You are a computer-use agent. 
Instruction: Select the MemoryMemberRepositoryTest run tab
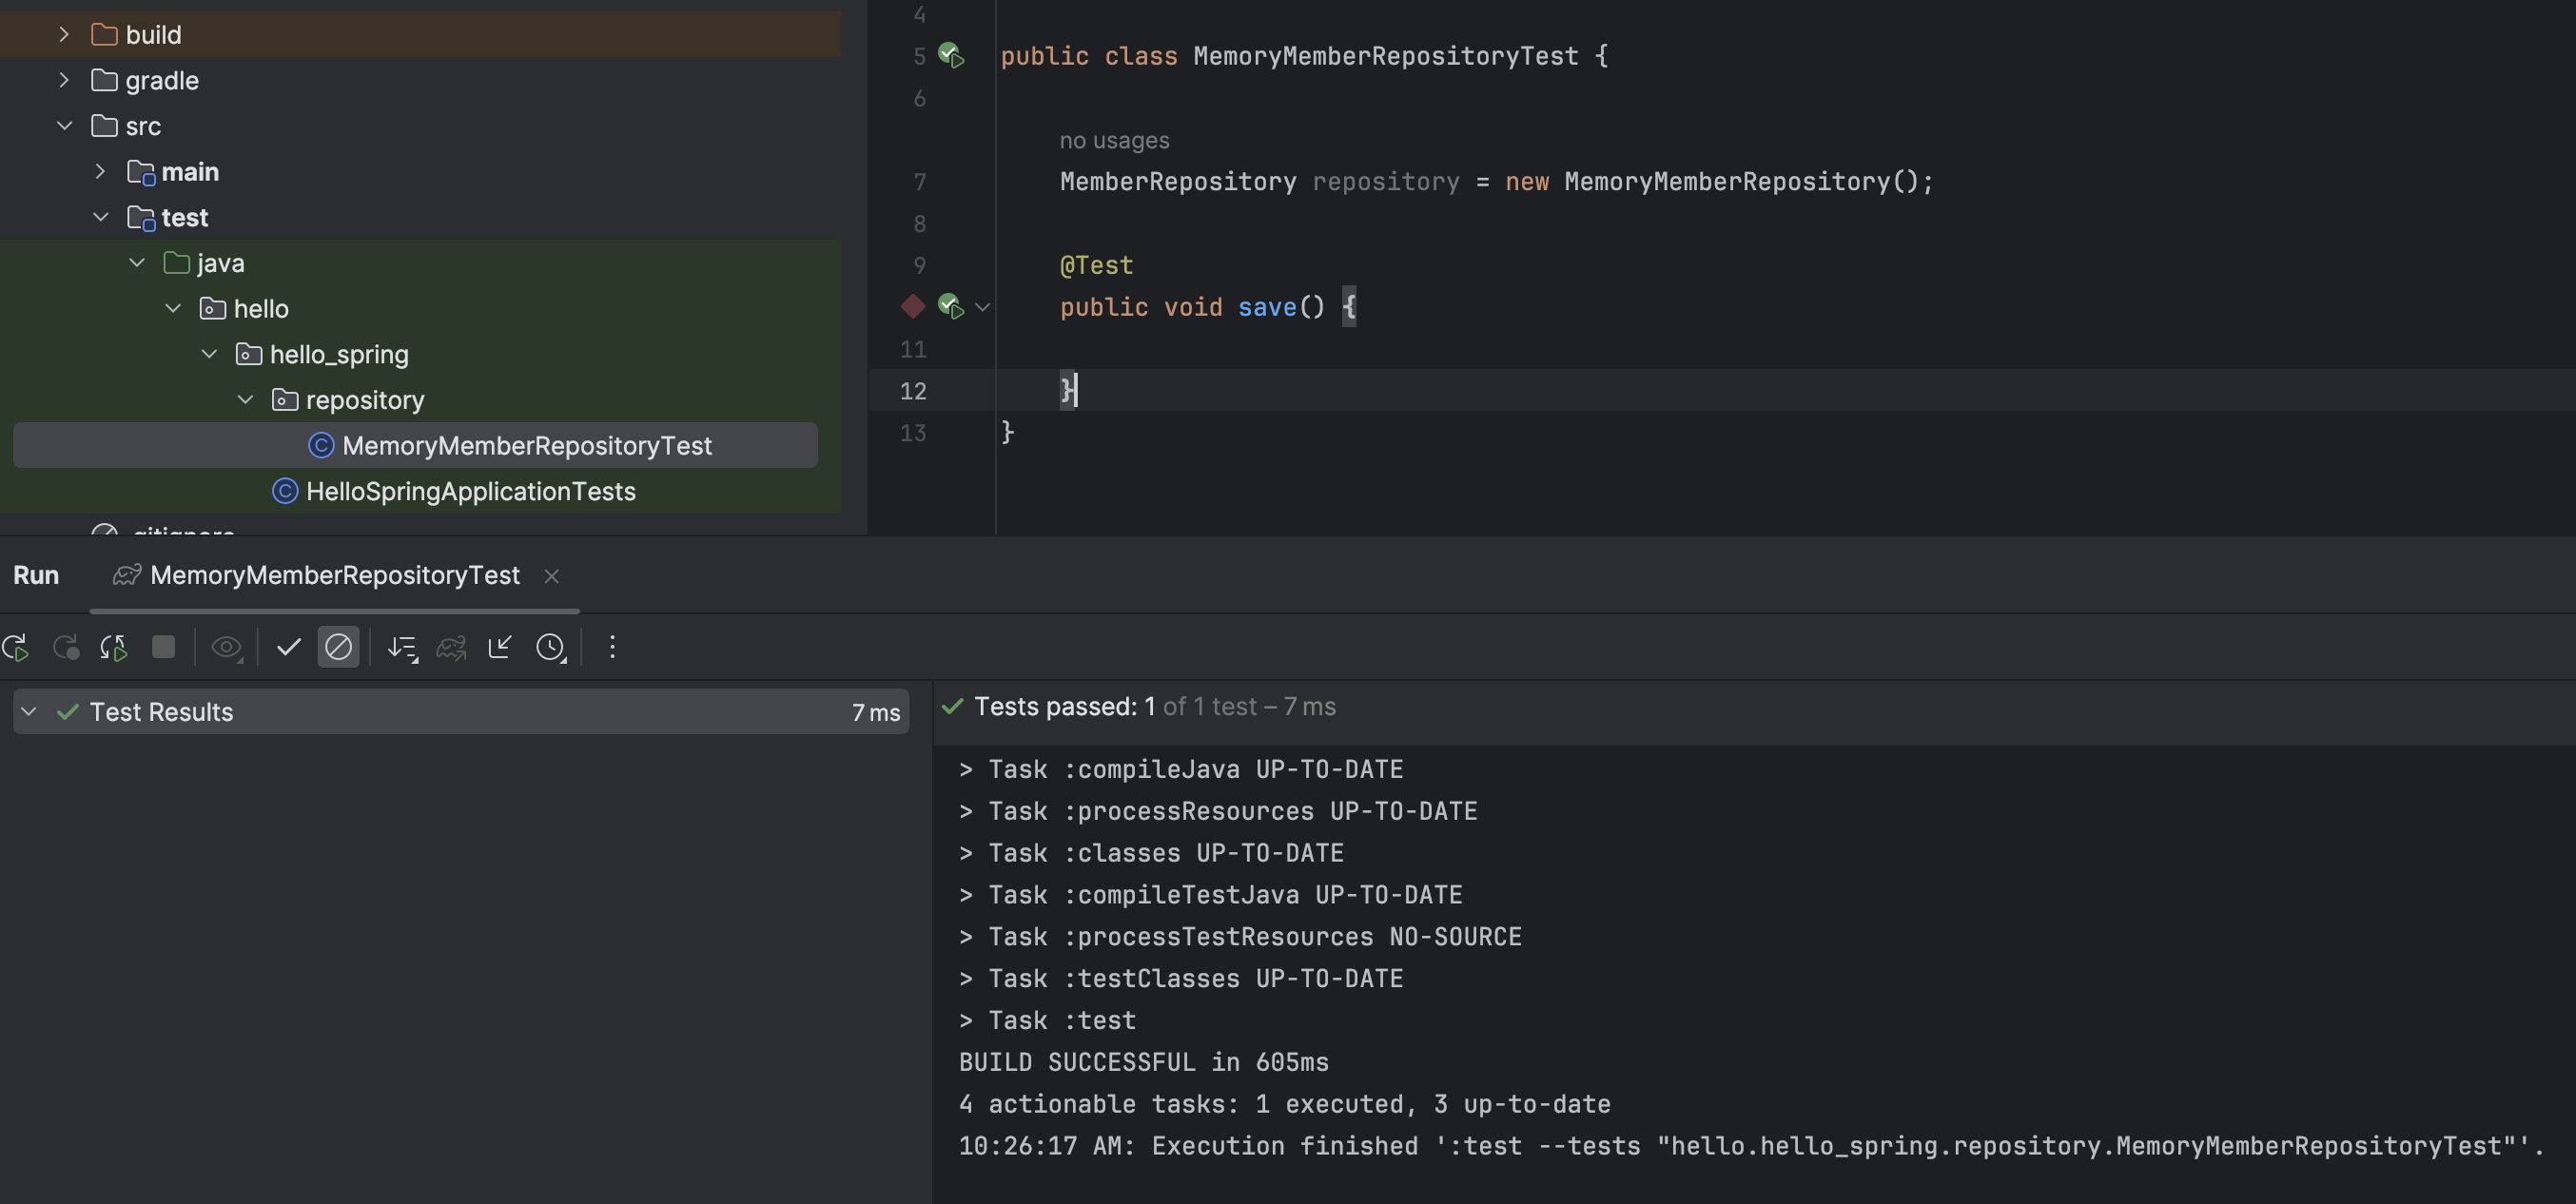(334, 575)
